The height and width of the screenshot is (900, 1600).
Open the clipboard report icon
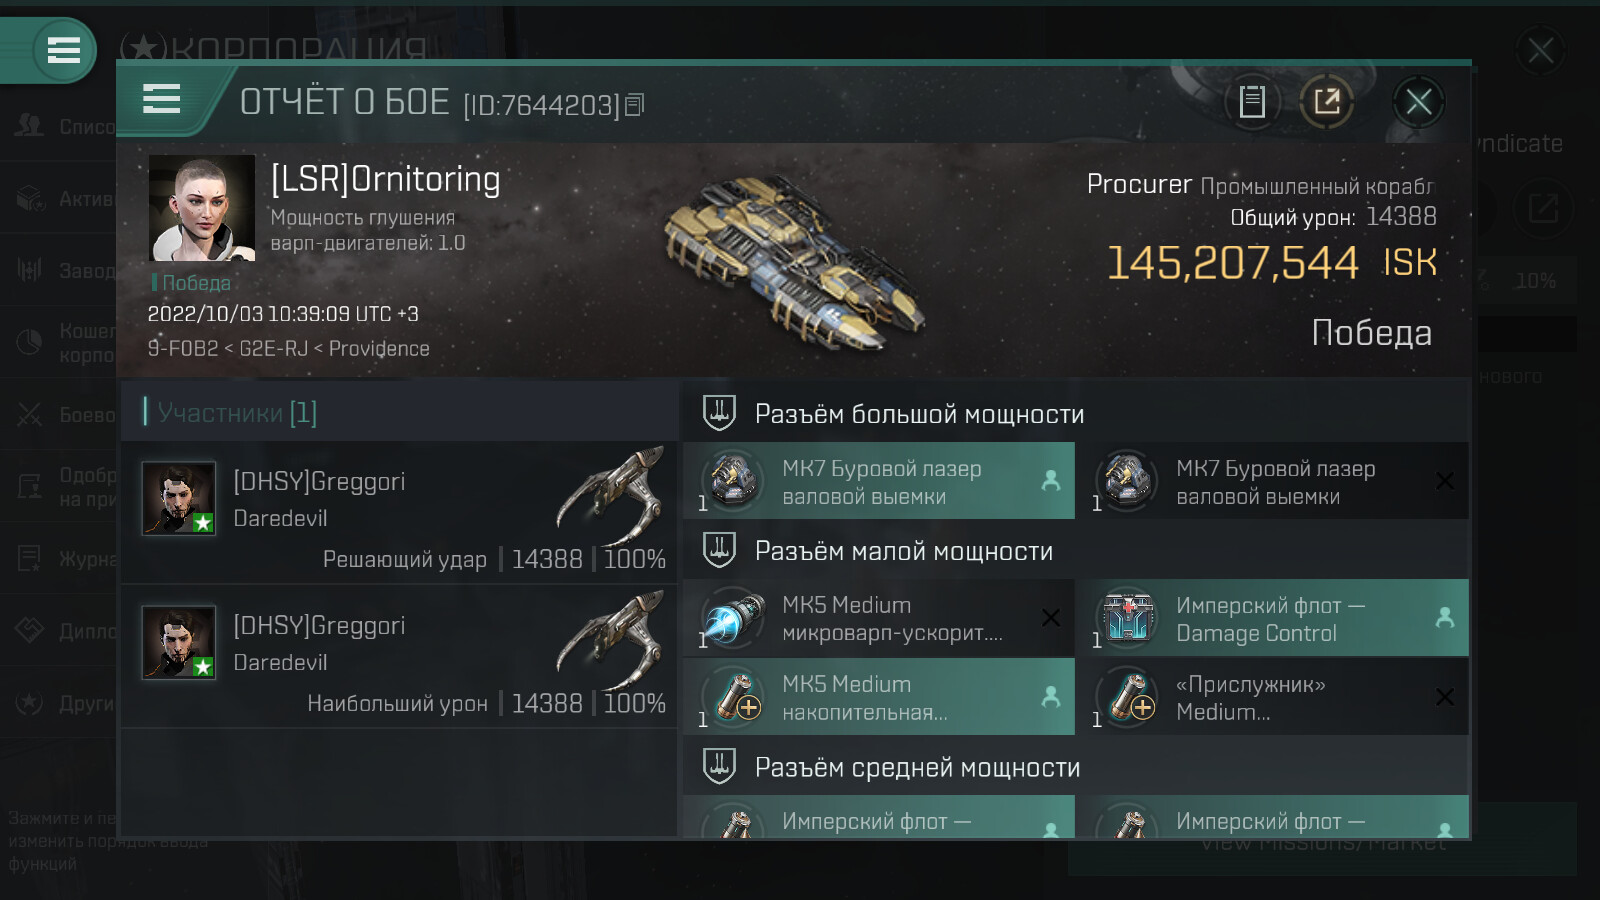(x=1252, y=101)
